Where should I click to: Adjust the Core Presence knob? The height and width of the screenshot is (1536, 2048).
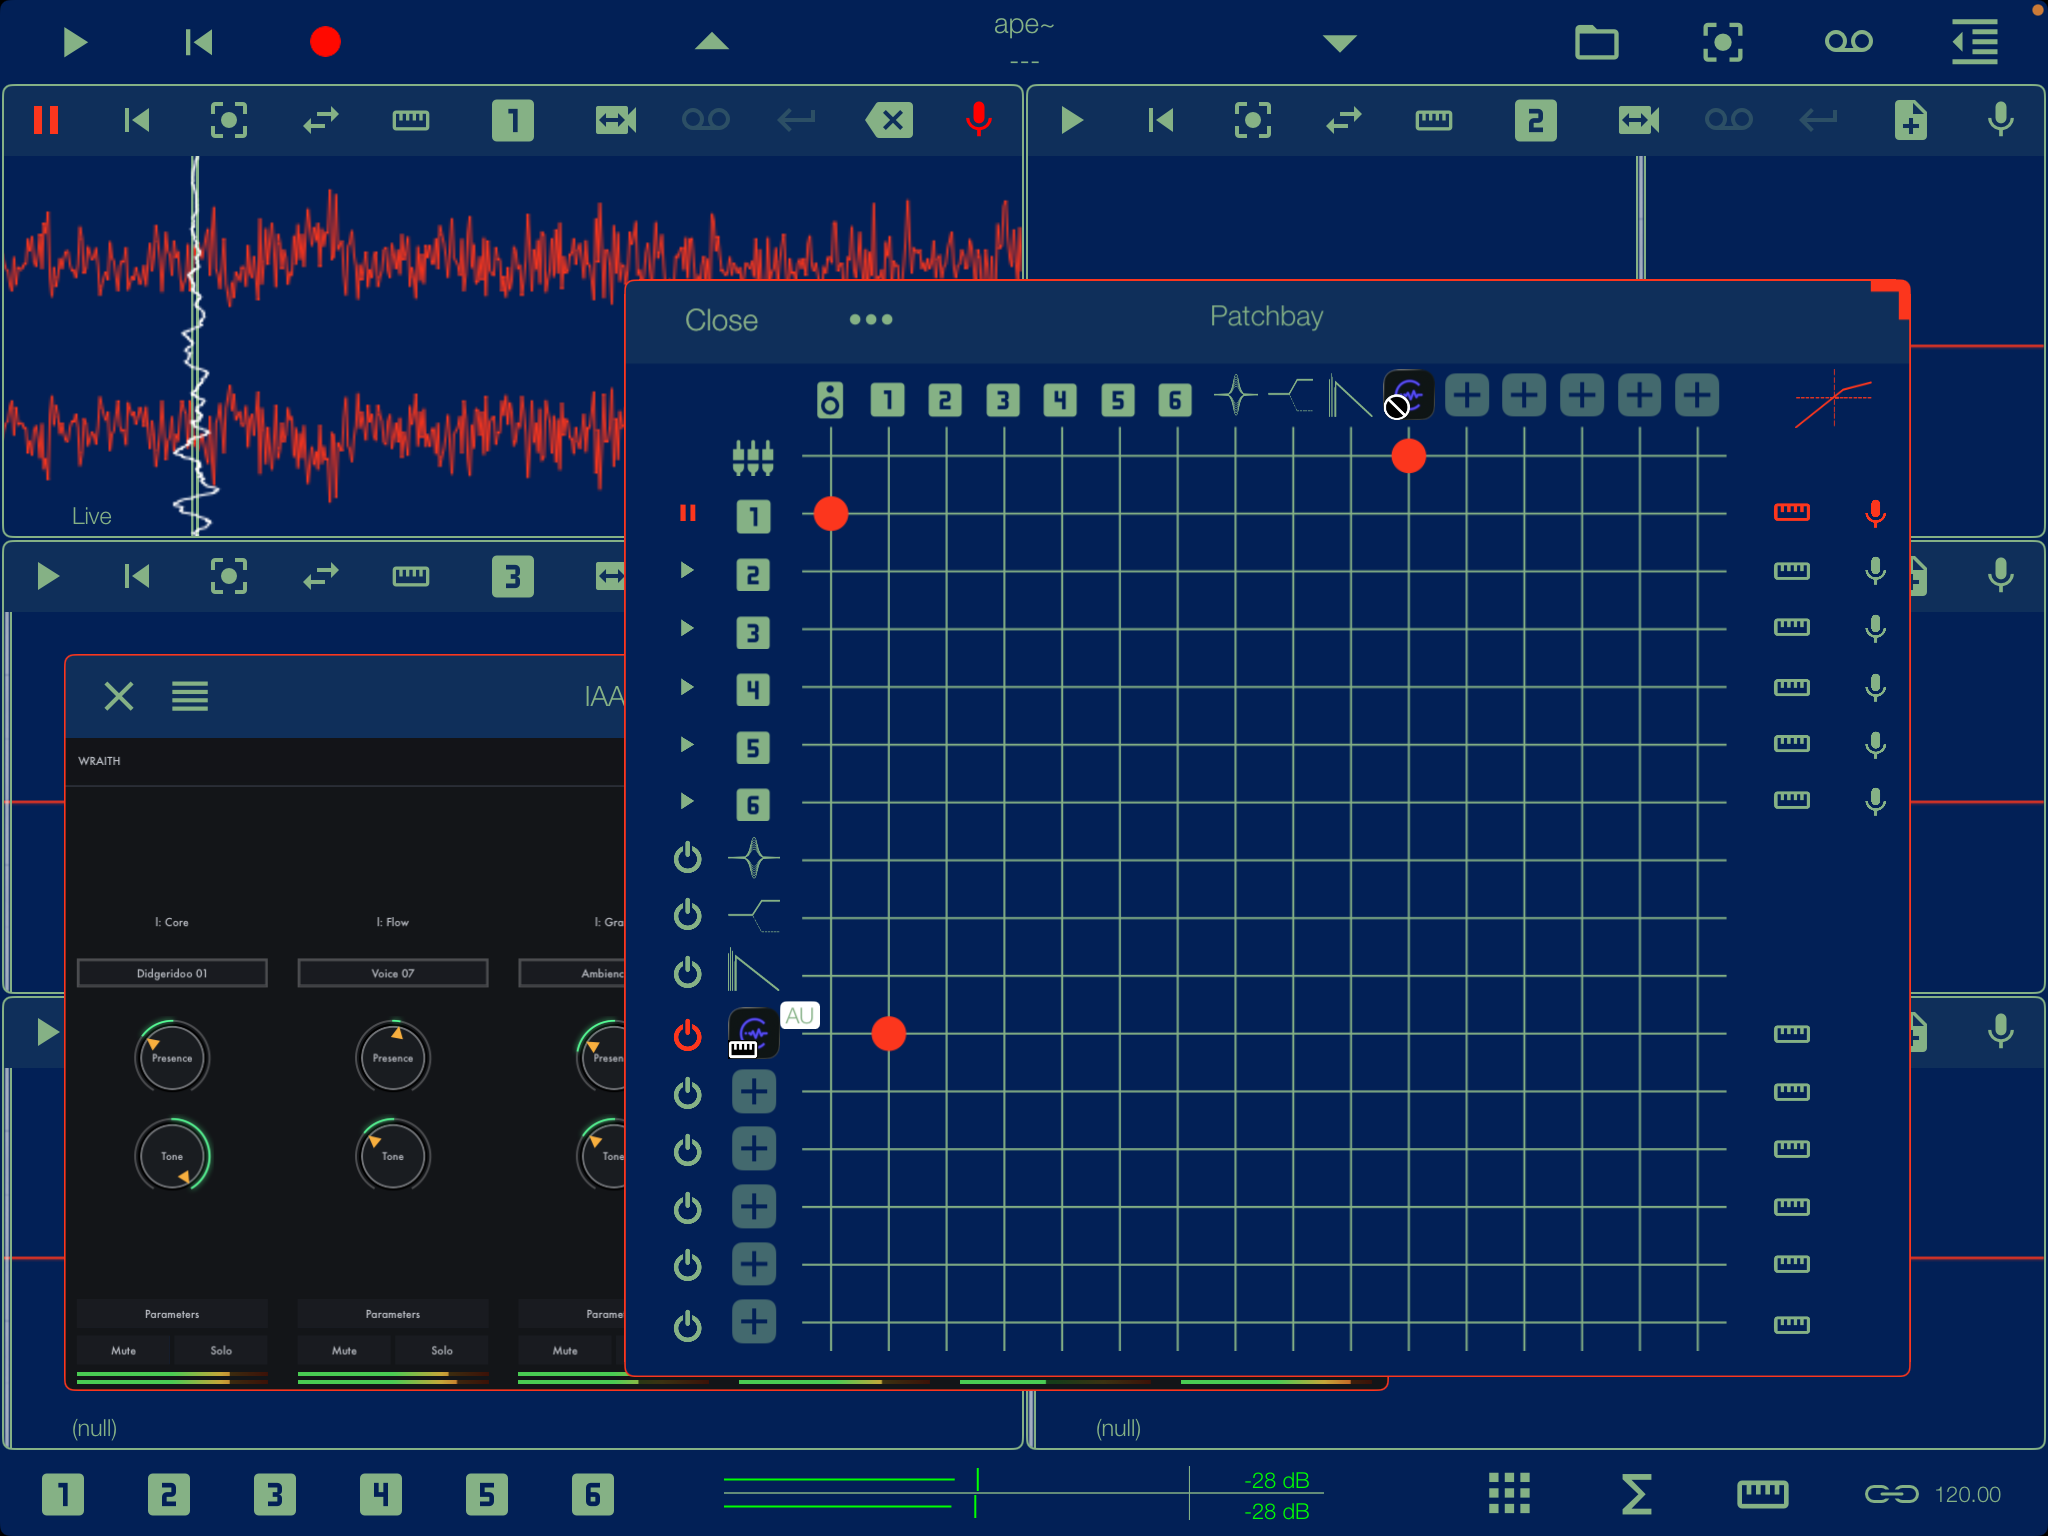[x=172, y=1058]
